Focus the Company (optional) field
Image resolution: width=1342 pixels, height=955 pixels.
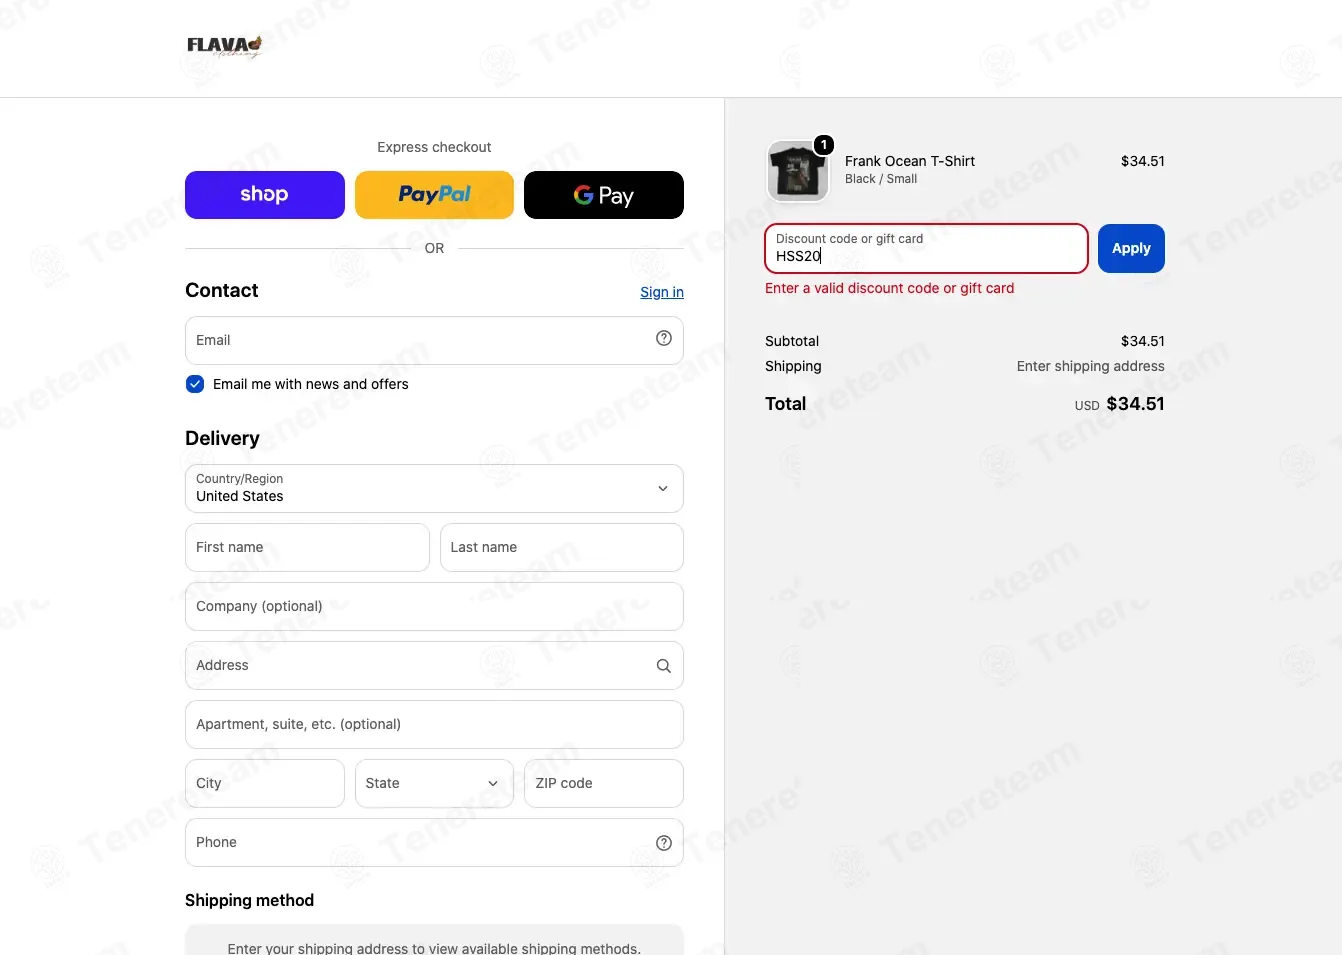point(434,606)
